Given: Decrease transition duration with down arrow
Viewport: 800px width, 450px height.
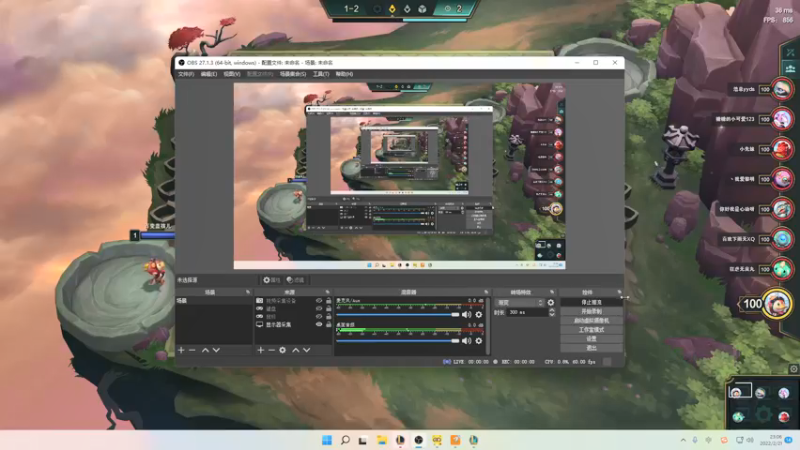Looking at the screenshot, I should click(552, 315).
